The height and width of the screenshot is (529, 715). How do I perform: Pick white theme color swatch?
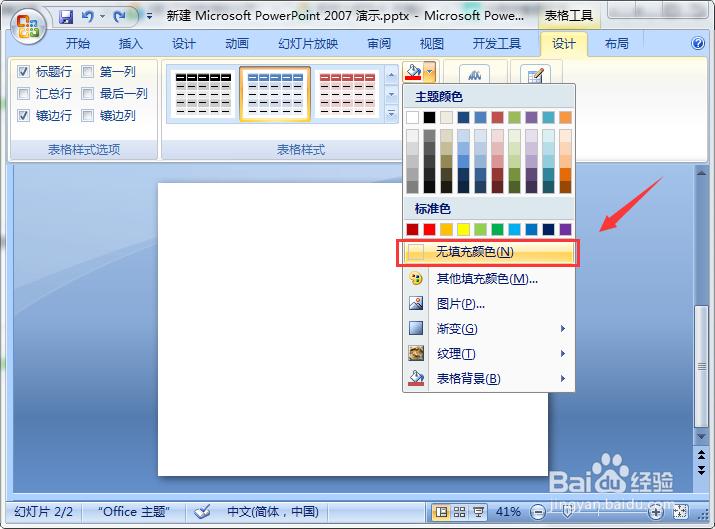click(x=412, y=117)
